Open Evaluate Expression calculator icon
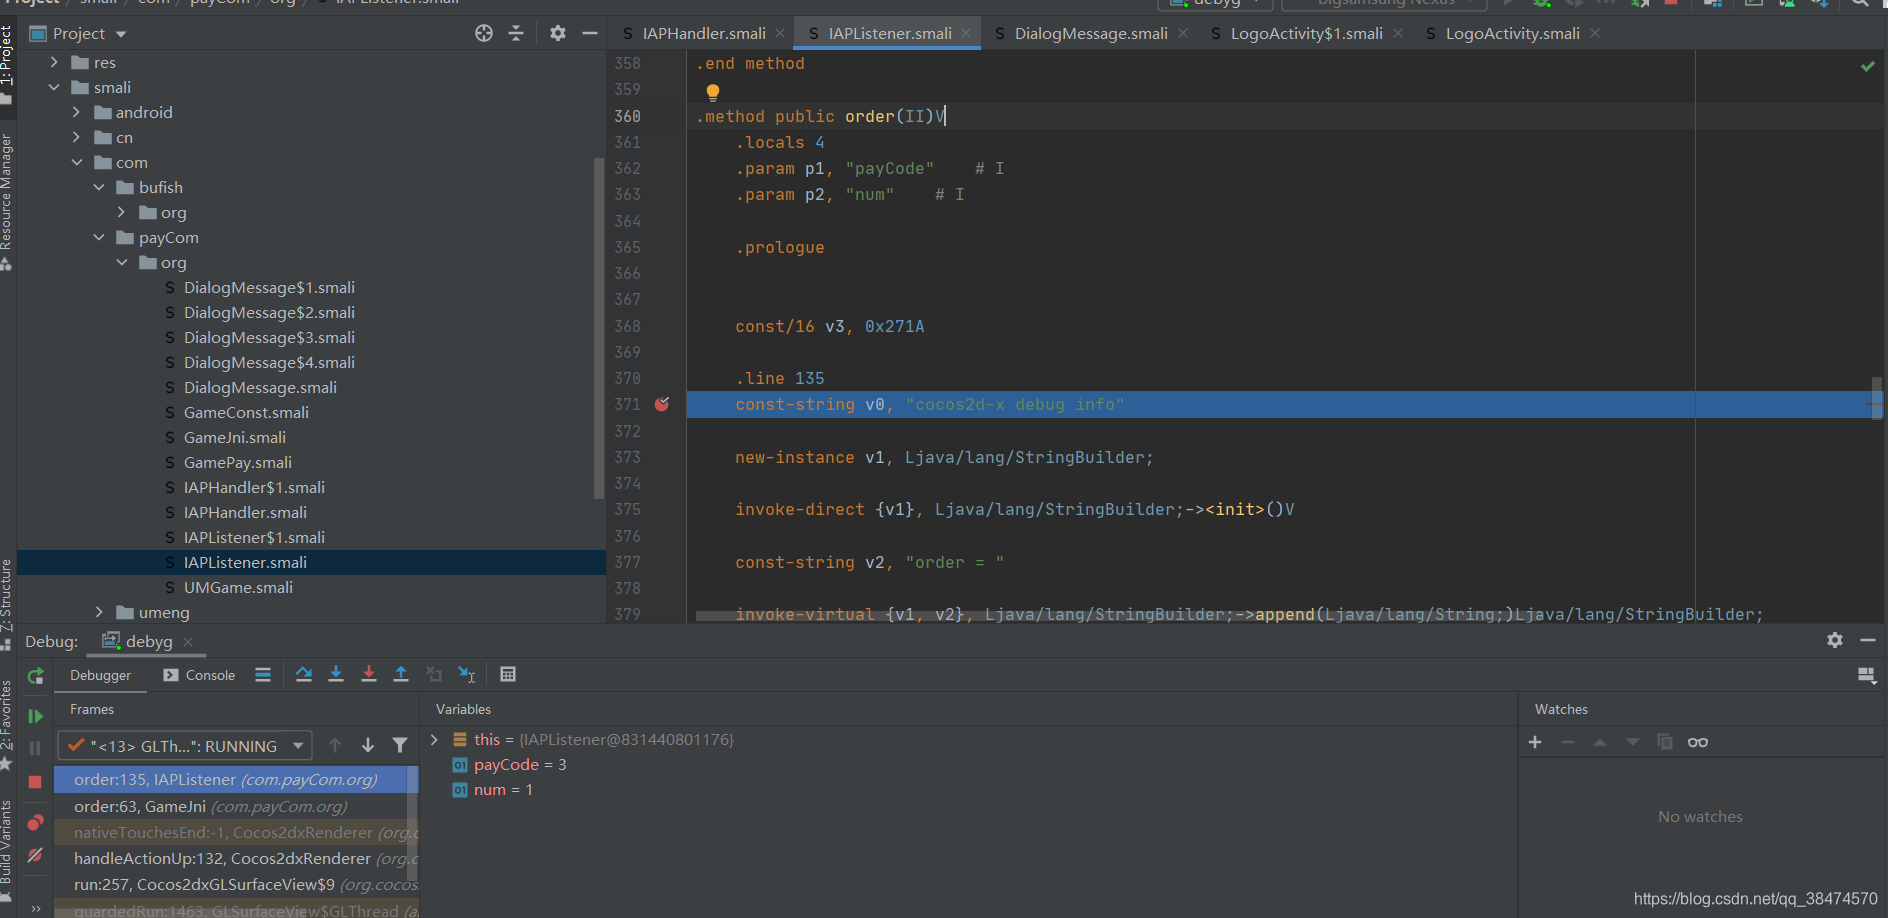 (x=508, y=675)
